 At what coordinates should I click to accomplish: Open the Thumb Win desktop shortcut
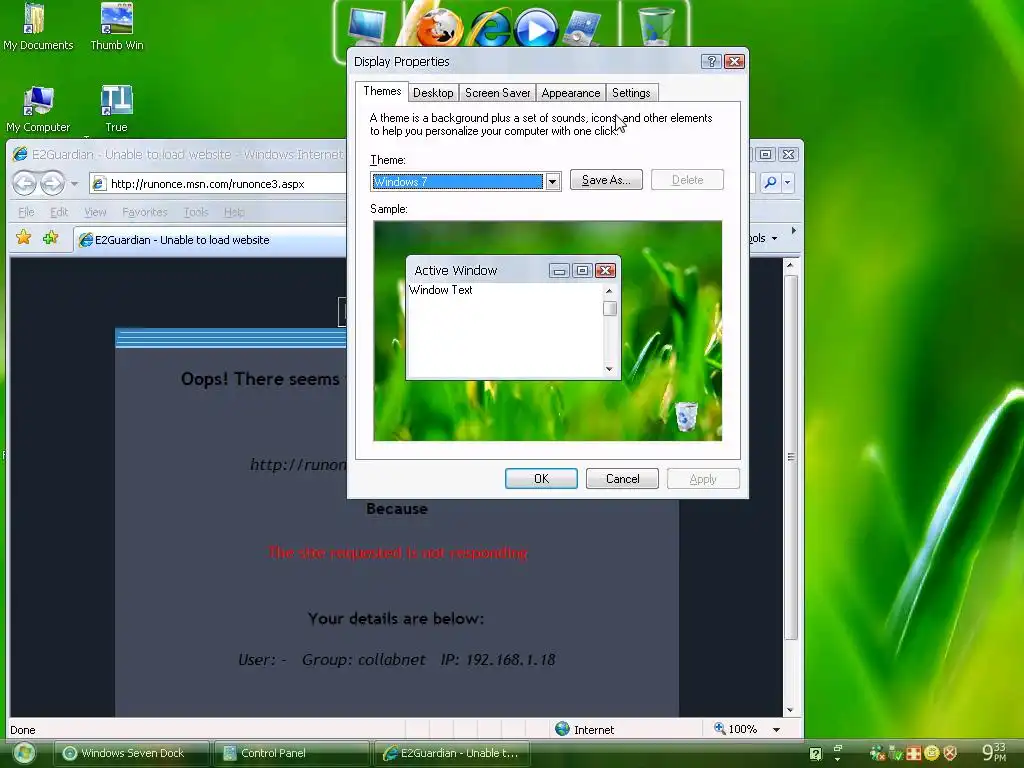coord(116,26)
